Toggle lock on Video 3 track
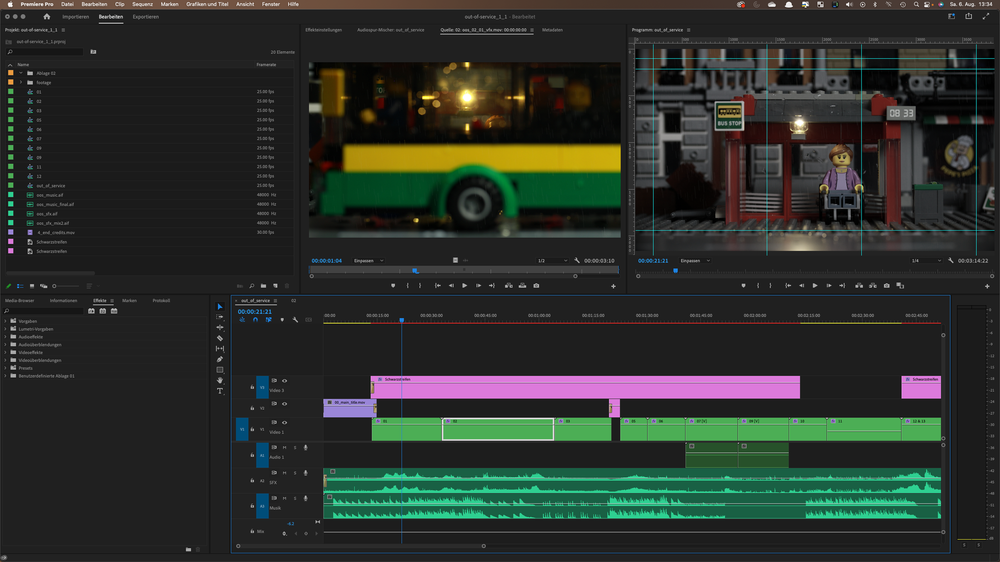Screen dimensions: 1000x562 tap(252, 387)
